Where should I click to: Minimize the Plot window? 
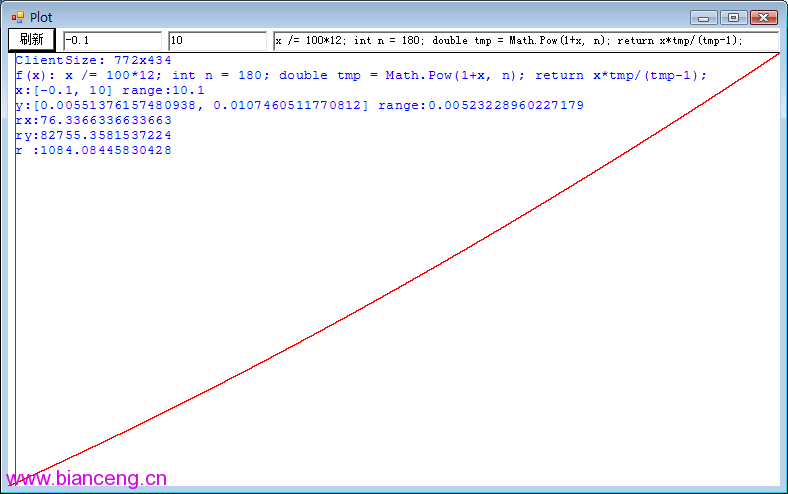tap(704, 18)
